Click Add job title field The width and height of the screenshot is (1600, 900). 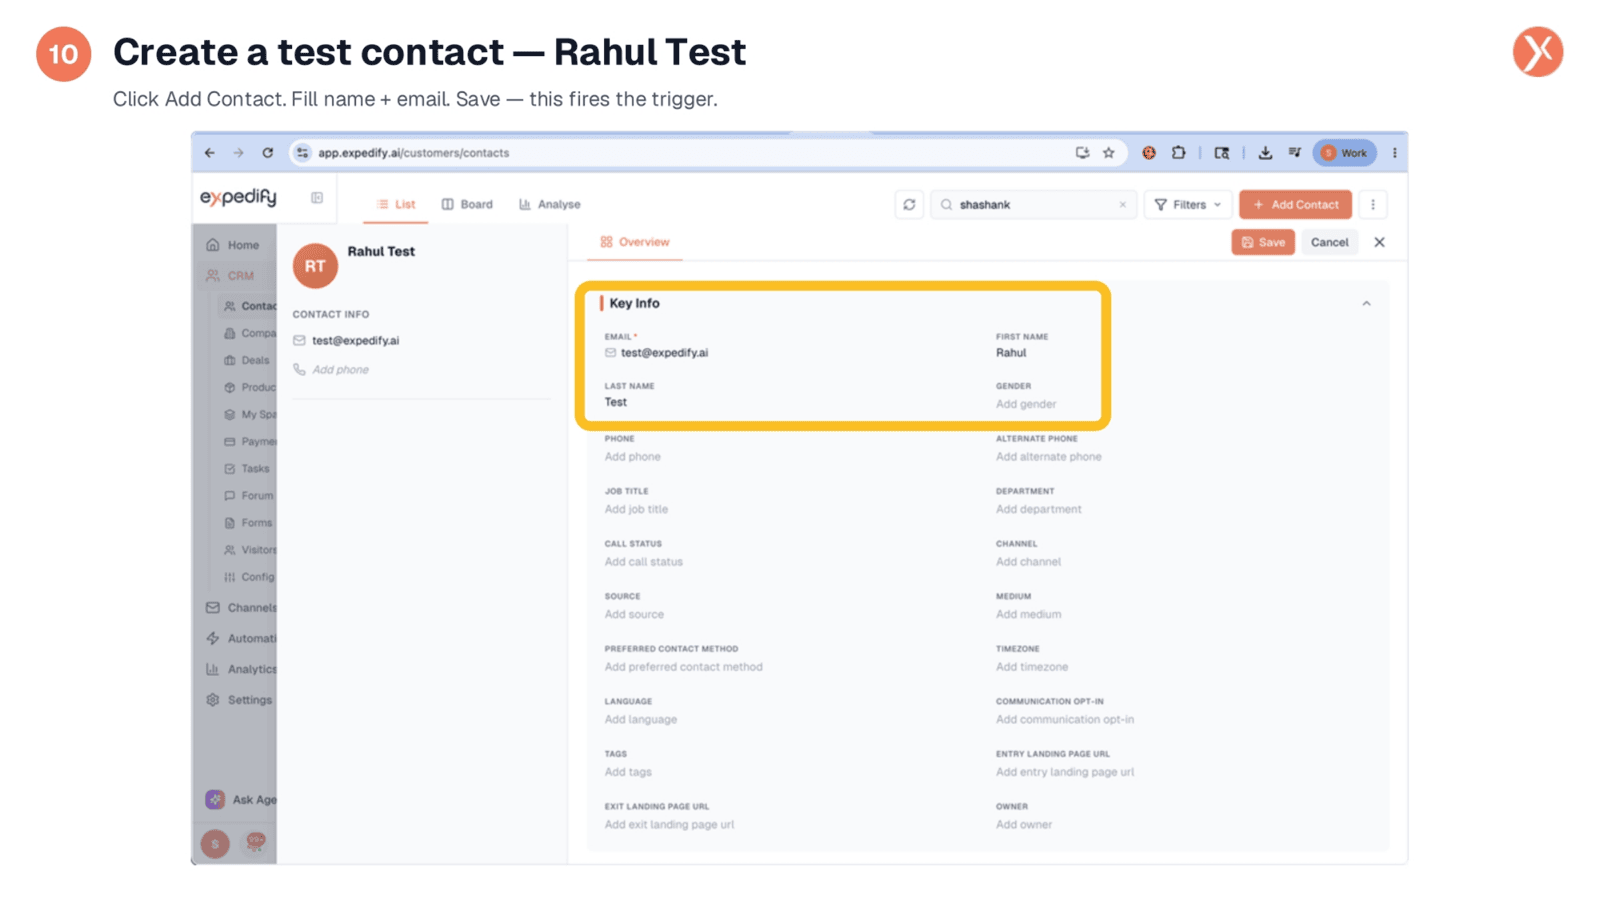pyautogui.click(x=636, y=509)
